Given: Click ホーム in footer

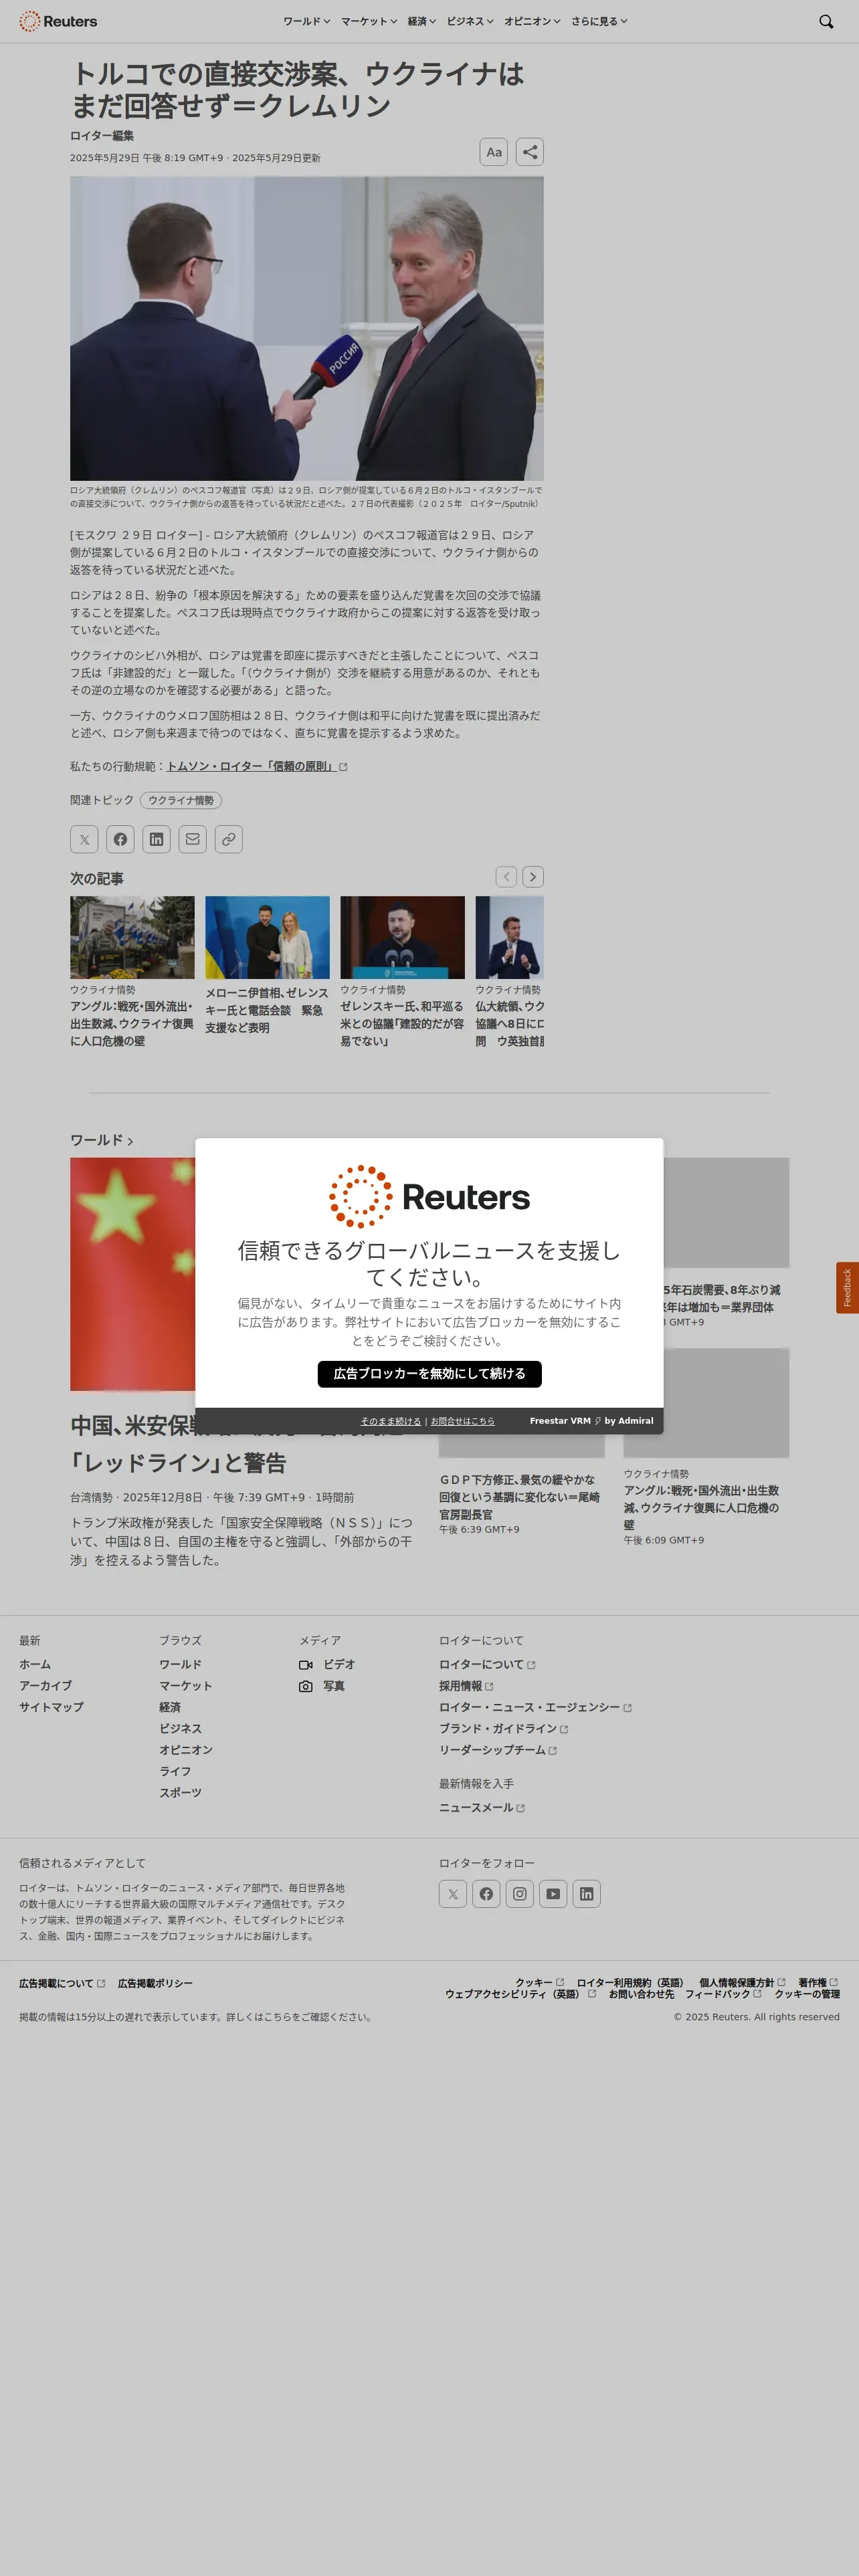Looking at the screenshot, I should (x=35, y=1665).
